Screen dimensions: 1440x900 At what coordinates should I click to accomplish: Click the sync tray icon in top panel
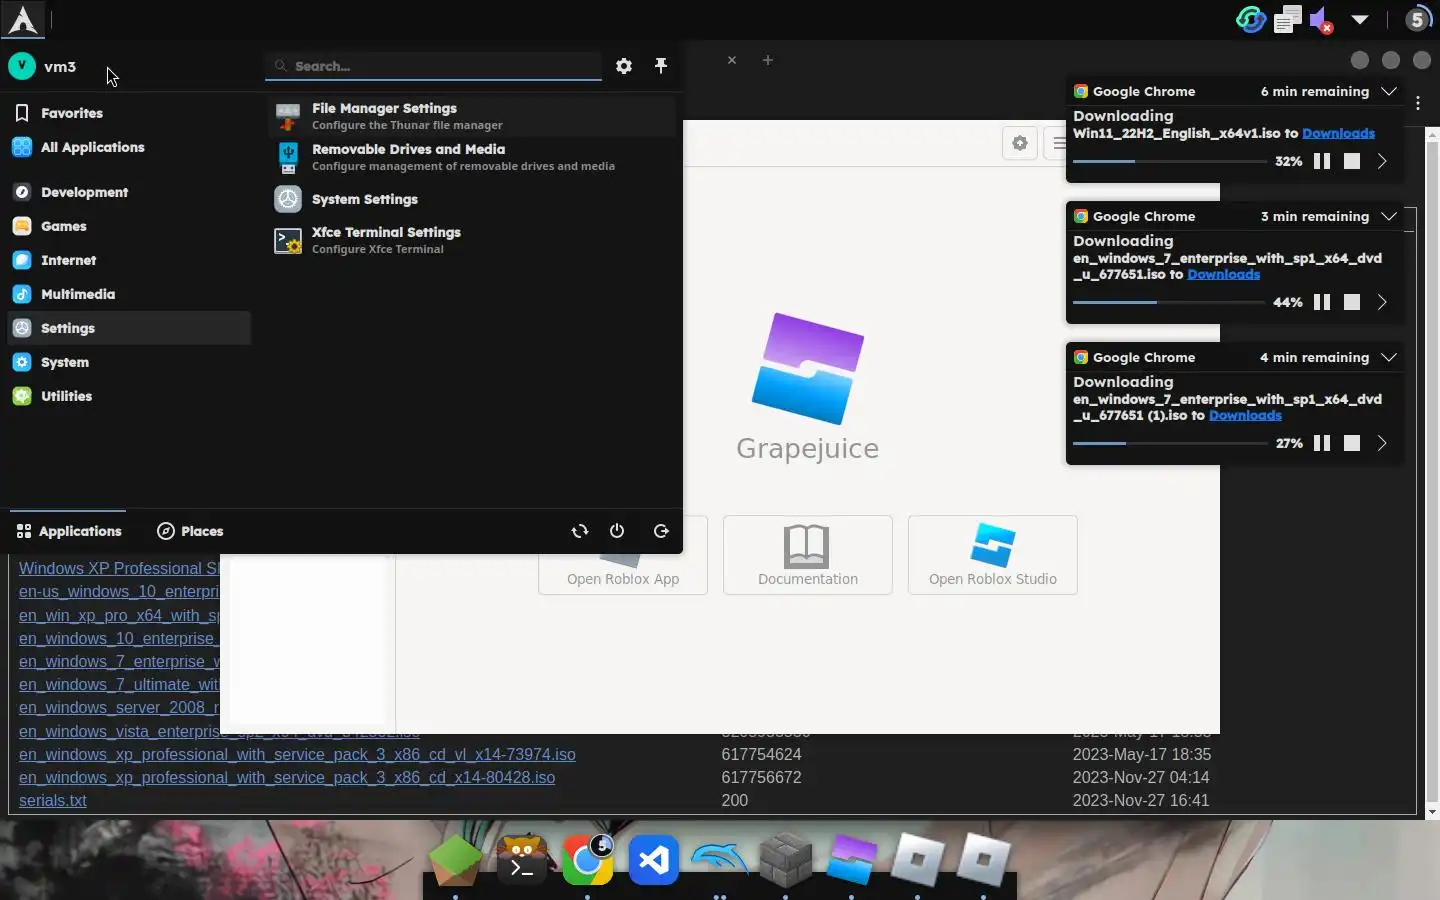pyautogui.click(x=1250, y=19)
